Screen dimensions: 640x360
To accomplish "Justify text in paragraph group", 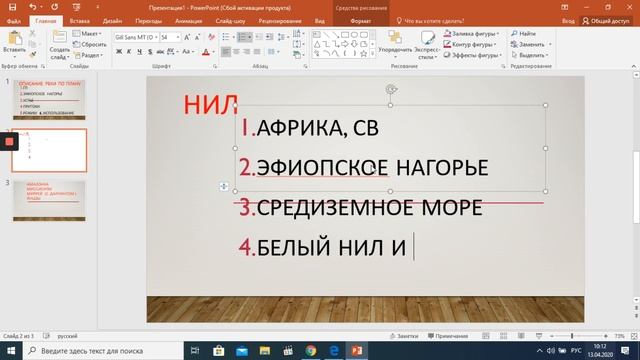I will 257,51.
